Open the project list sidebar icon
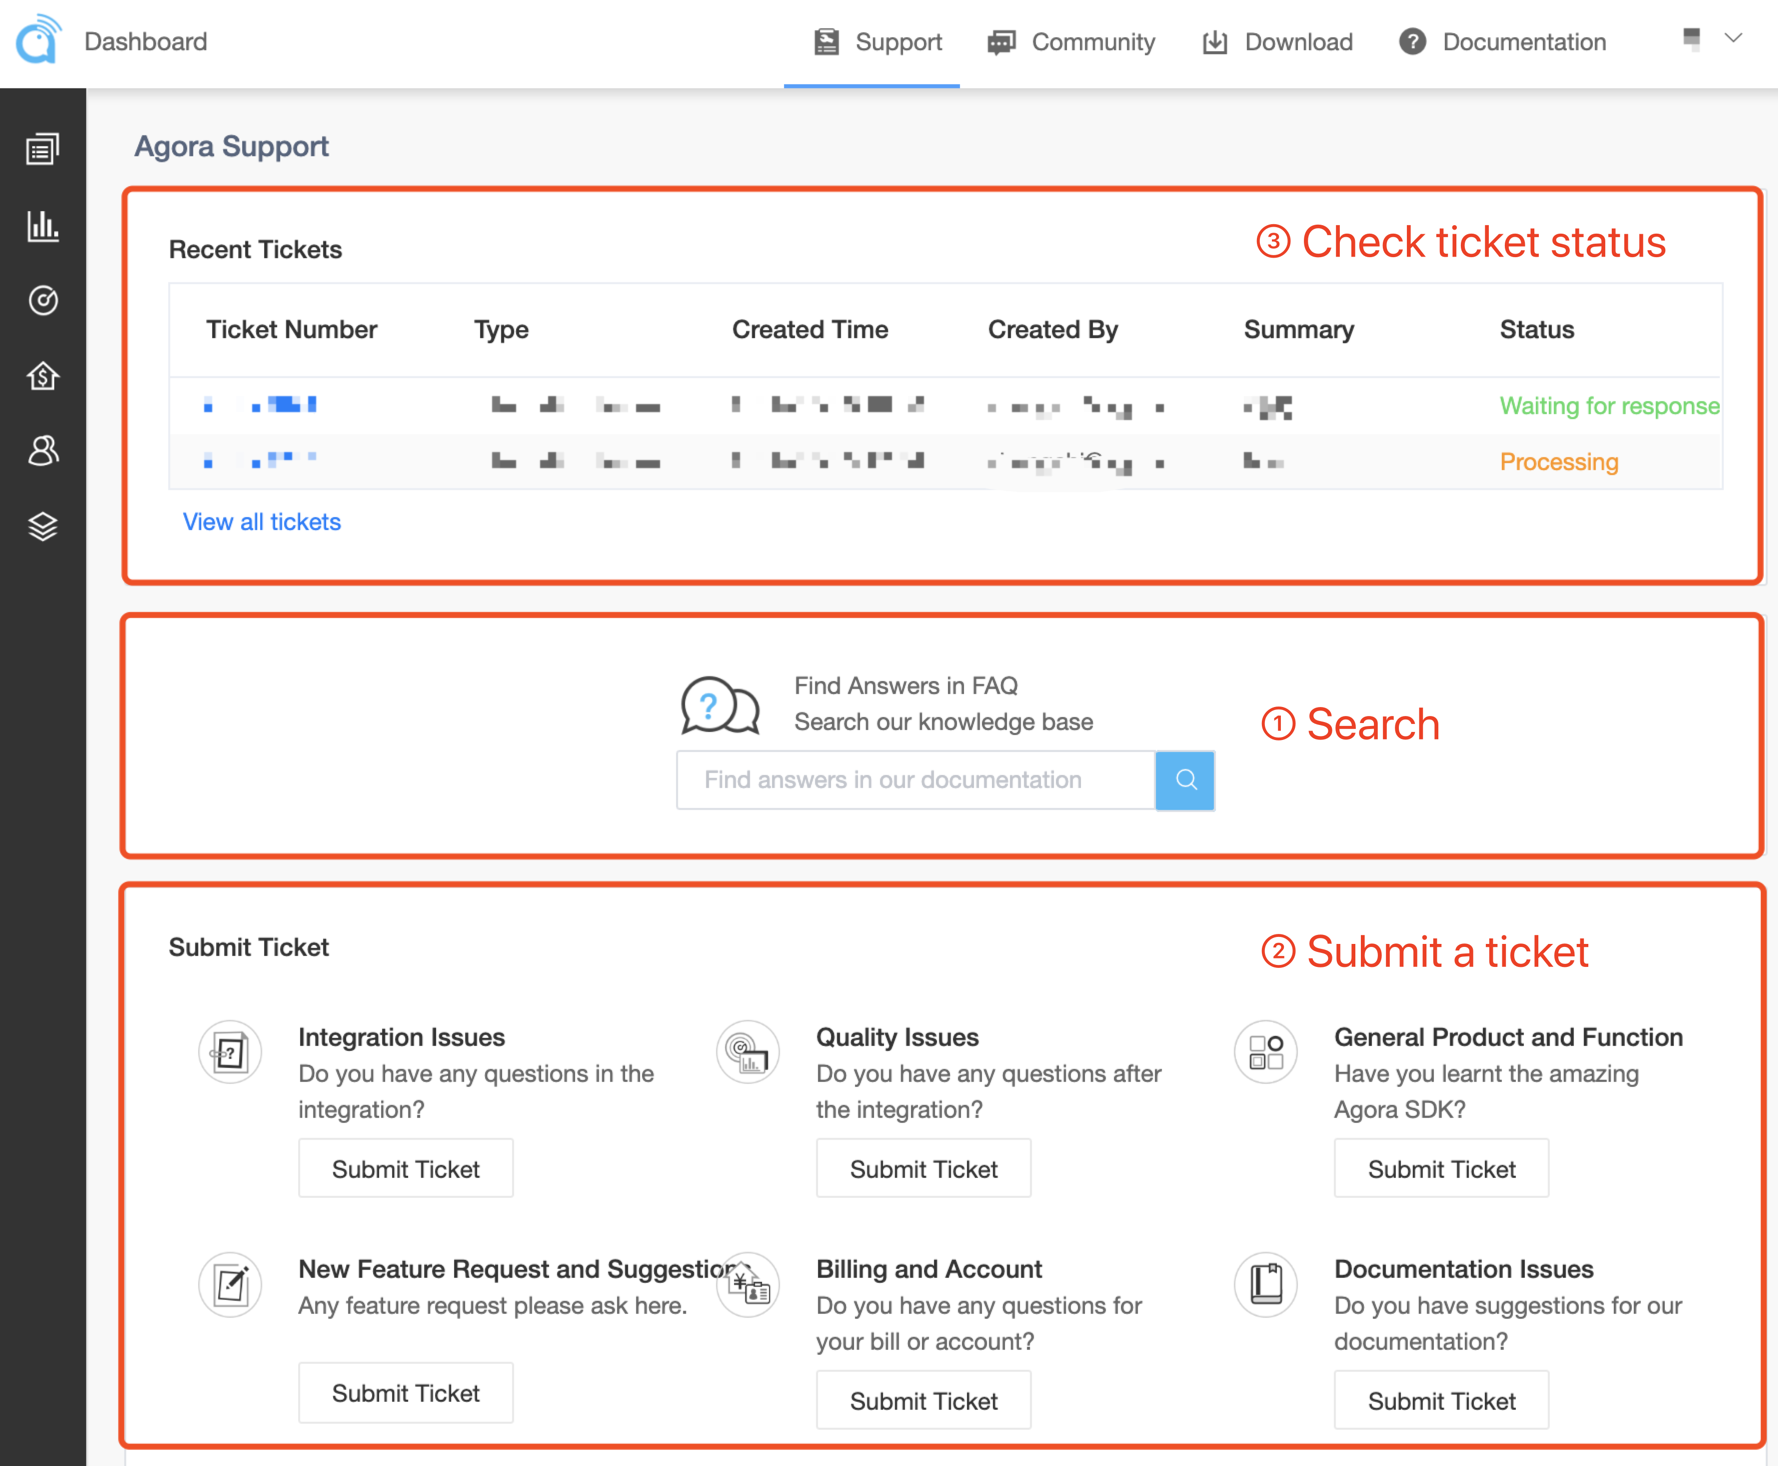The width and height of the screenshot is (1778, 1466). 43,149
